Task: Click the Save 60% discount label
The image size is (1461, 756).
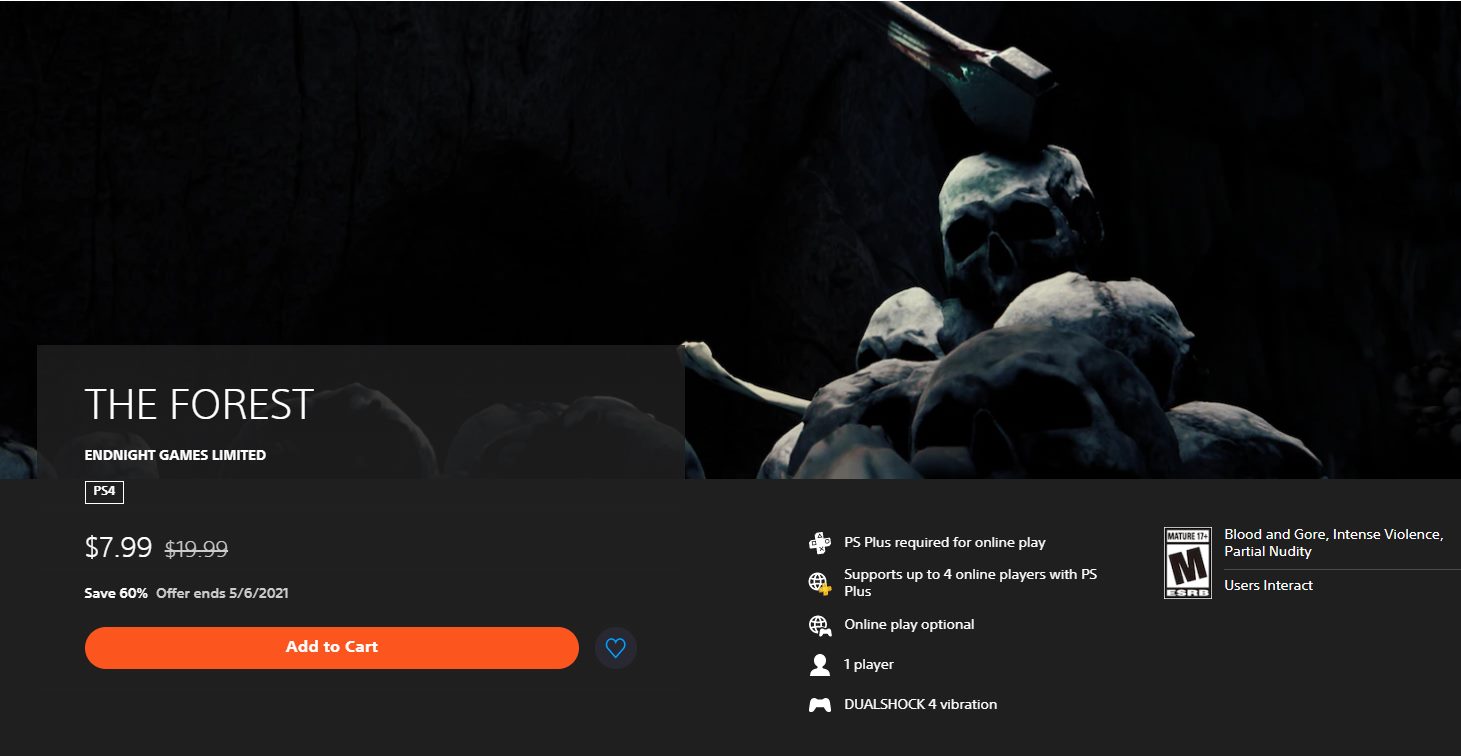Action: coord(116,593)
